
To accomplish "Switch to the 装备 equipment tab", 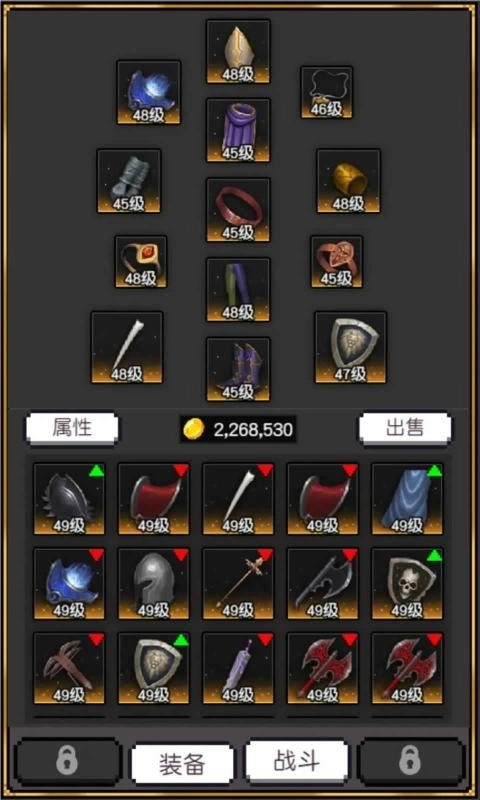I will [183, 764].
